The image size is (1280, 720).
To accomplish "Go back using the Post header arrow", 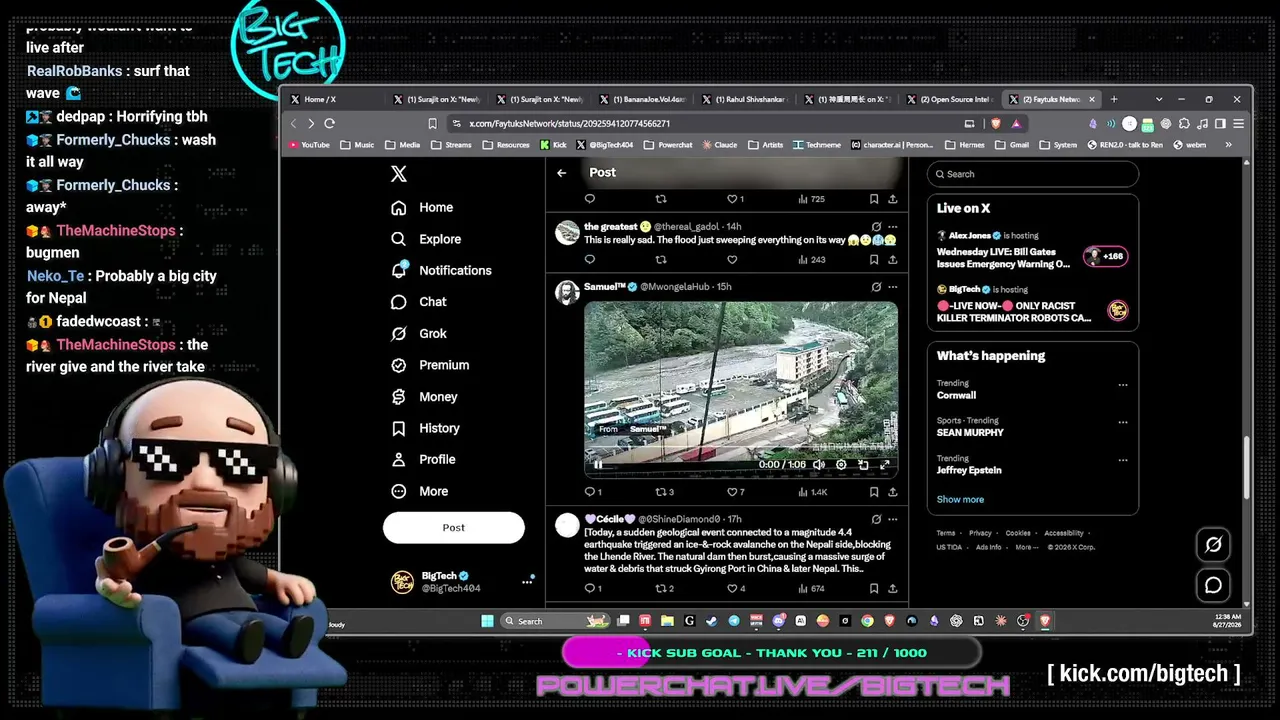I will [x=562, y=173].
